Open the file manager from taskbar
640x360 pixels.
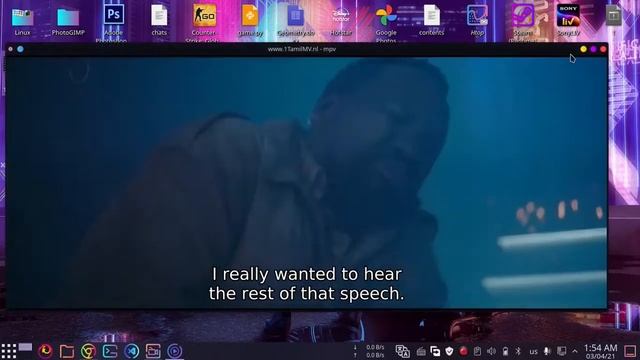pos(67,351)
